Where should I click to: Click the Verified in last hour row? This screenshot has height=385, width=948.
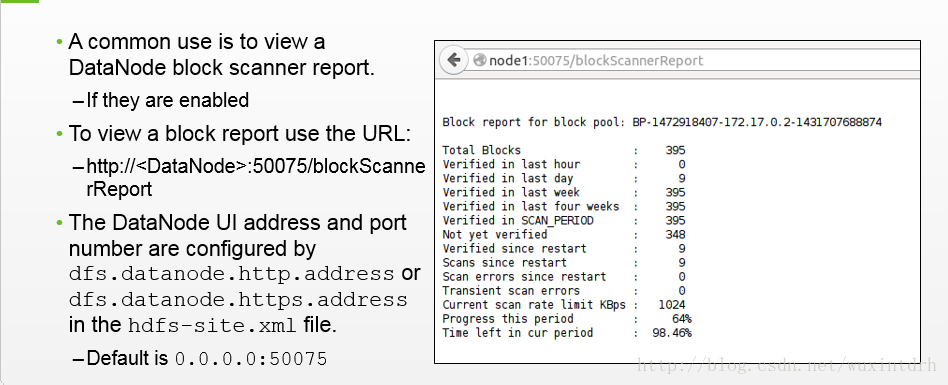[x=563, y=164]
